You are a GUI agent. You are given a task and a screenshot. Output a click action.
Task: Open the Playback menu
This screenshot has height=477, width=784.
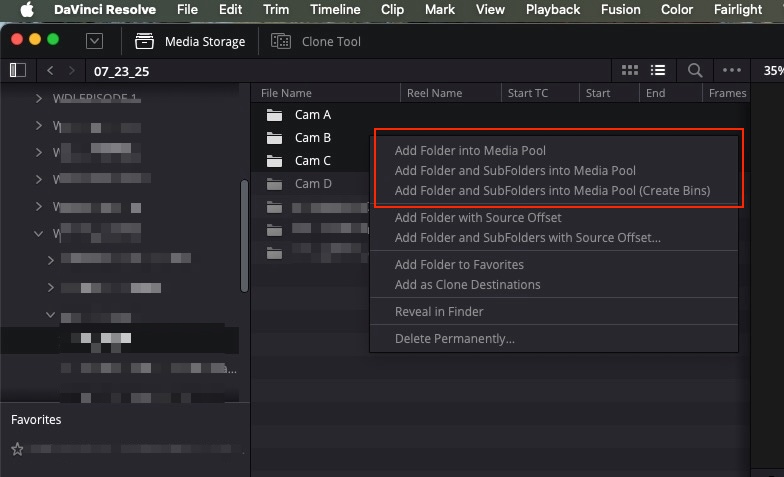point(553,10)
